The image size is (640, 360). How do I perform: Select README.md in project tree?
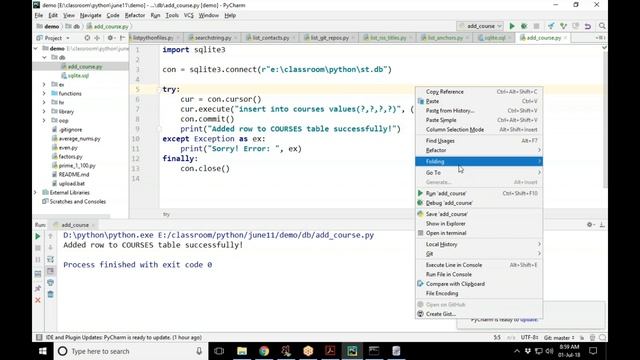pyautogui.click(x=73, y=174)
